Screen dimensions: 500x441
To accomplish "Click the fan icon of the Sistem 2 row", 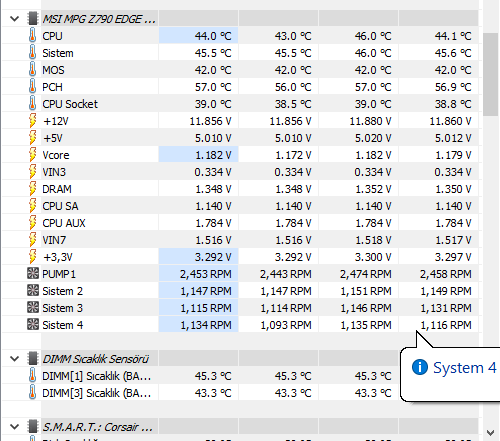I will (33, 291).
